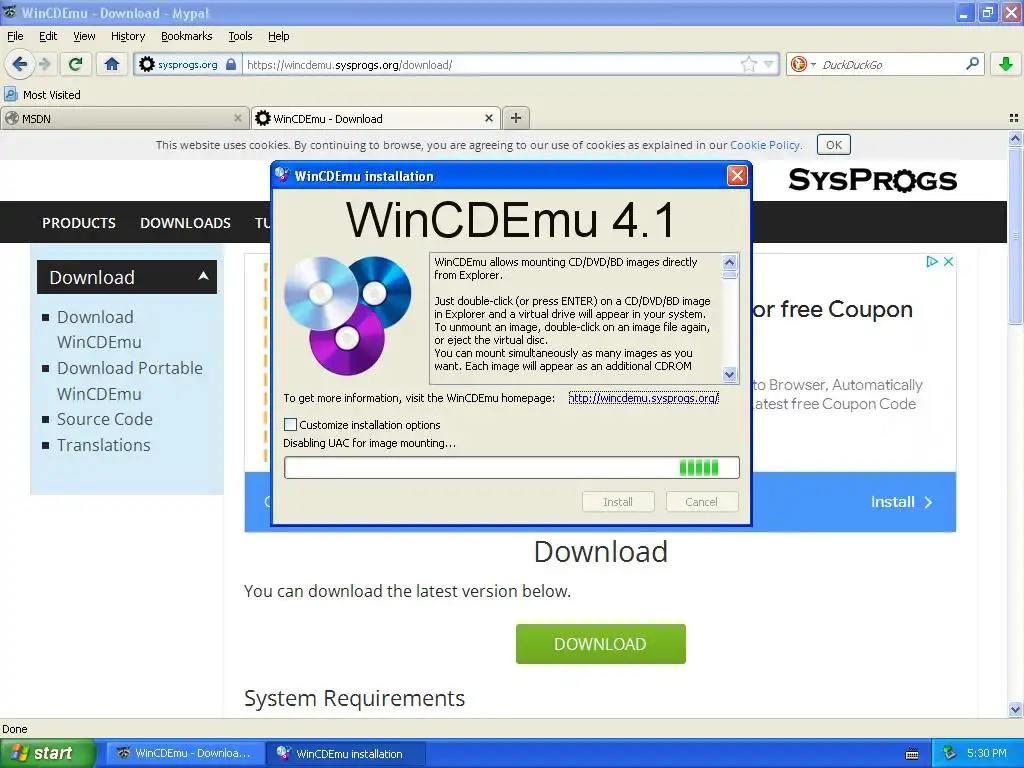Click the green DOWNLOAD button
1024x768 pixels.
click(x=600, y=644)
